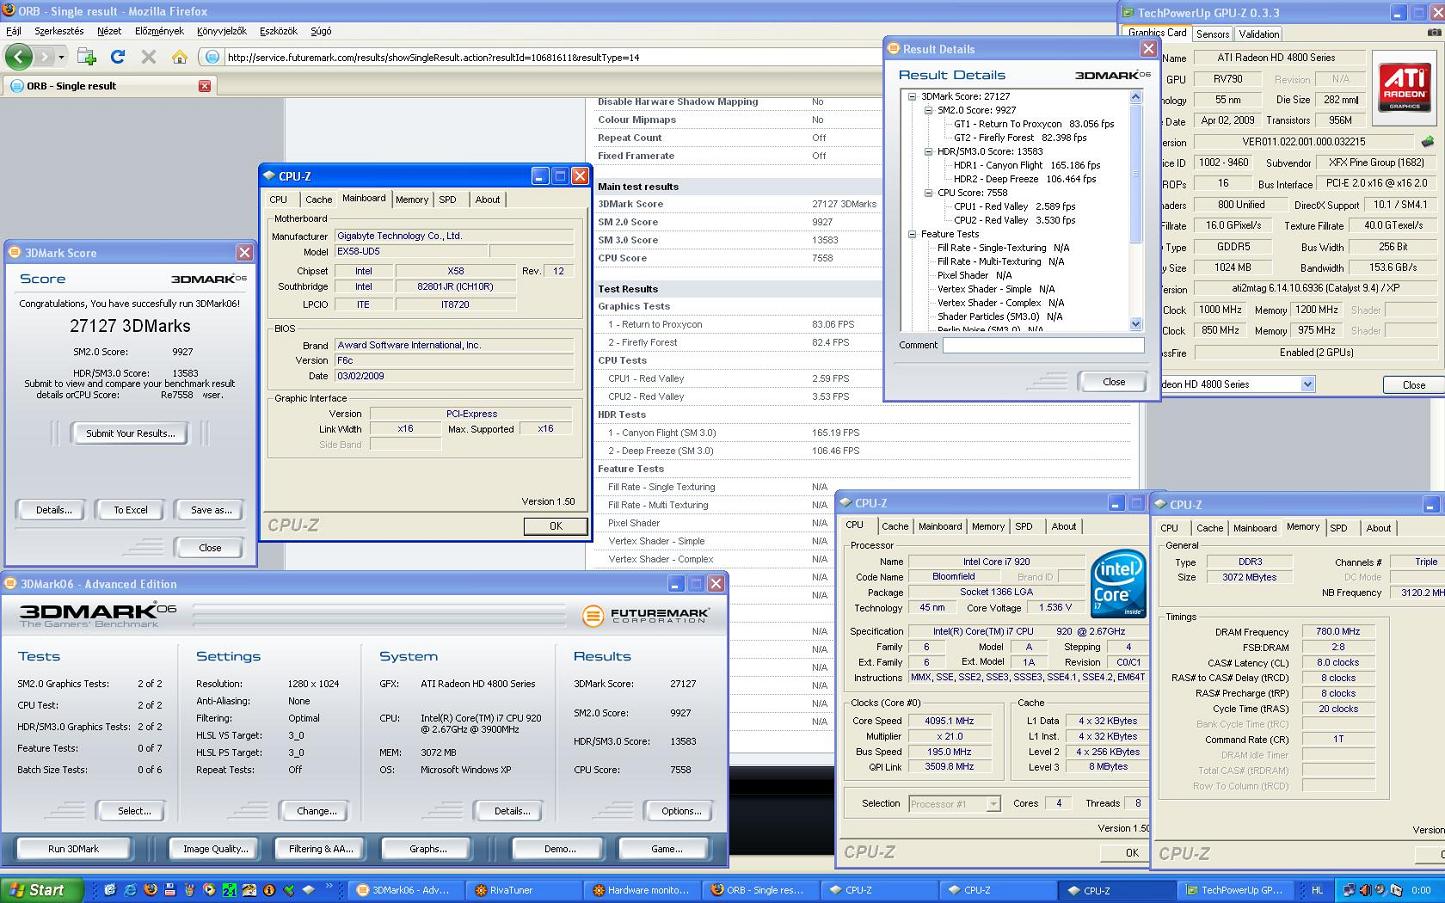Click the floppy disk quick launch icon
1445x903 pixels.
pyautogui.click(x=170, y=890)
